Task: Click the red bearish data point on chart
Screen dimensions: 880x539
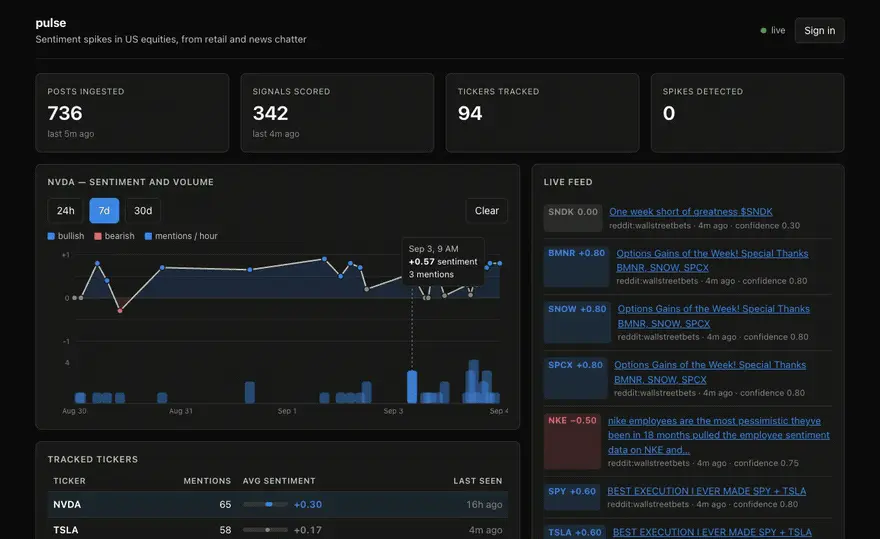Action: pyautogui.click(x=120, y=310)
